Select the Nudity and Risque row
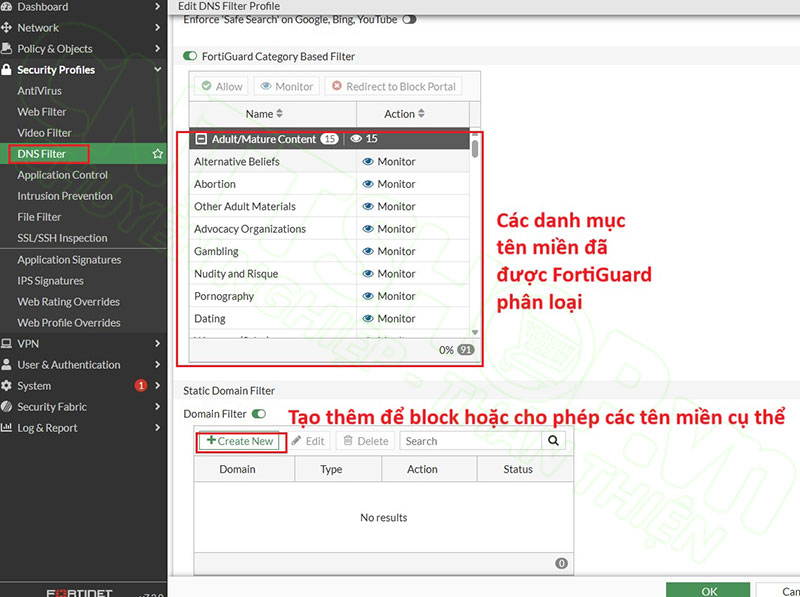 click(x=329, y=273)
